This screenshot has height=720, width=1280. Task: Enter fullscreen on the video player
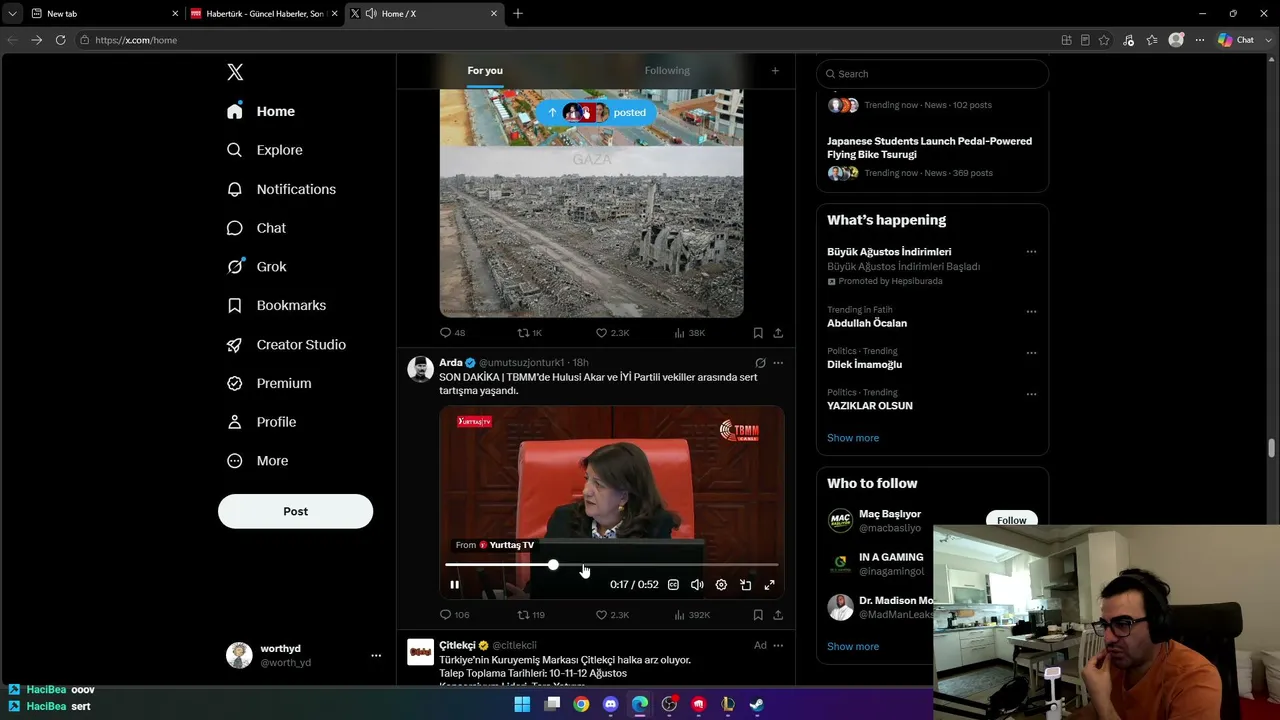pos(770,585)
